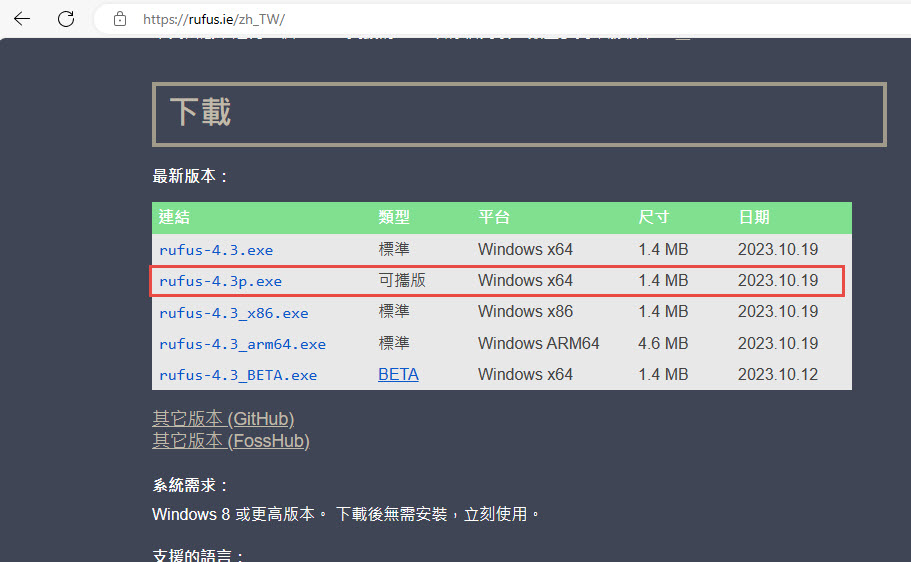Download rufus-4.3_arm64.exe
Image resolution: width=911 pixels, height=562 pixels.
[242, 344]
